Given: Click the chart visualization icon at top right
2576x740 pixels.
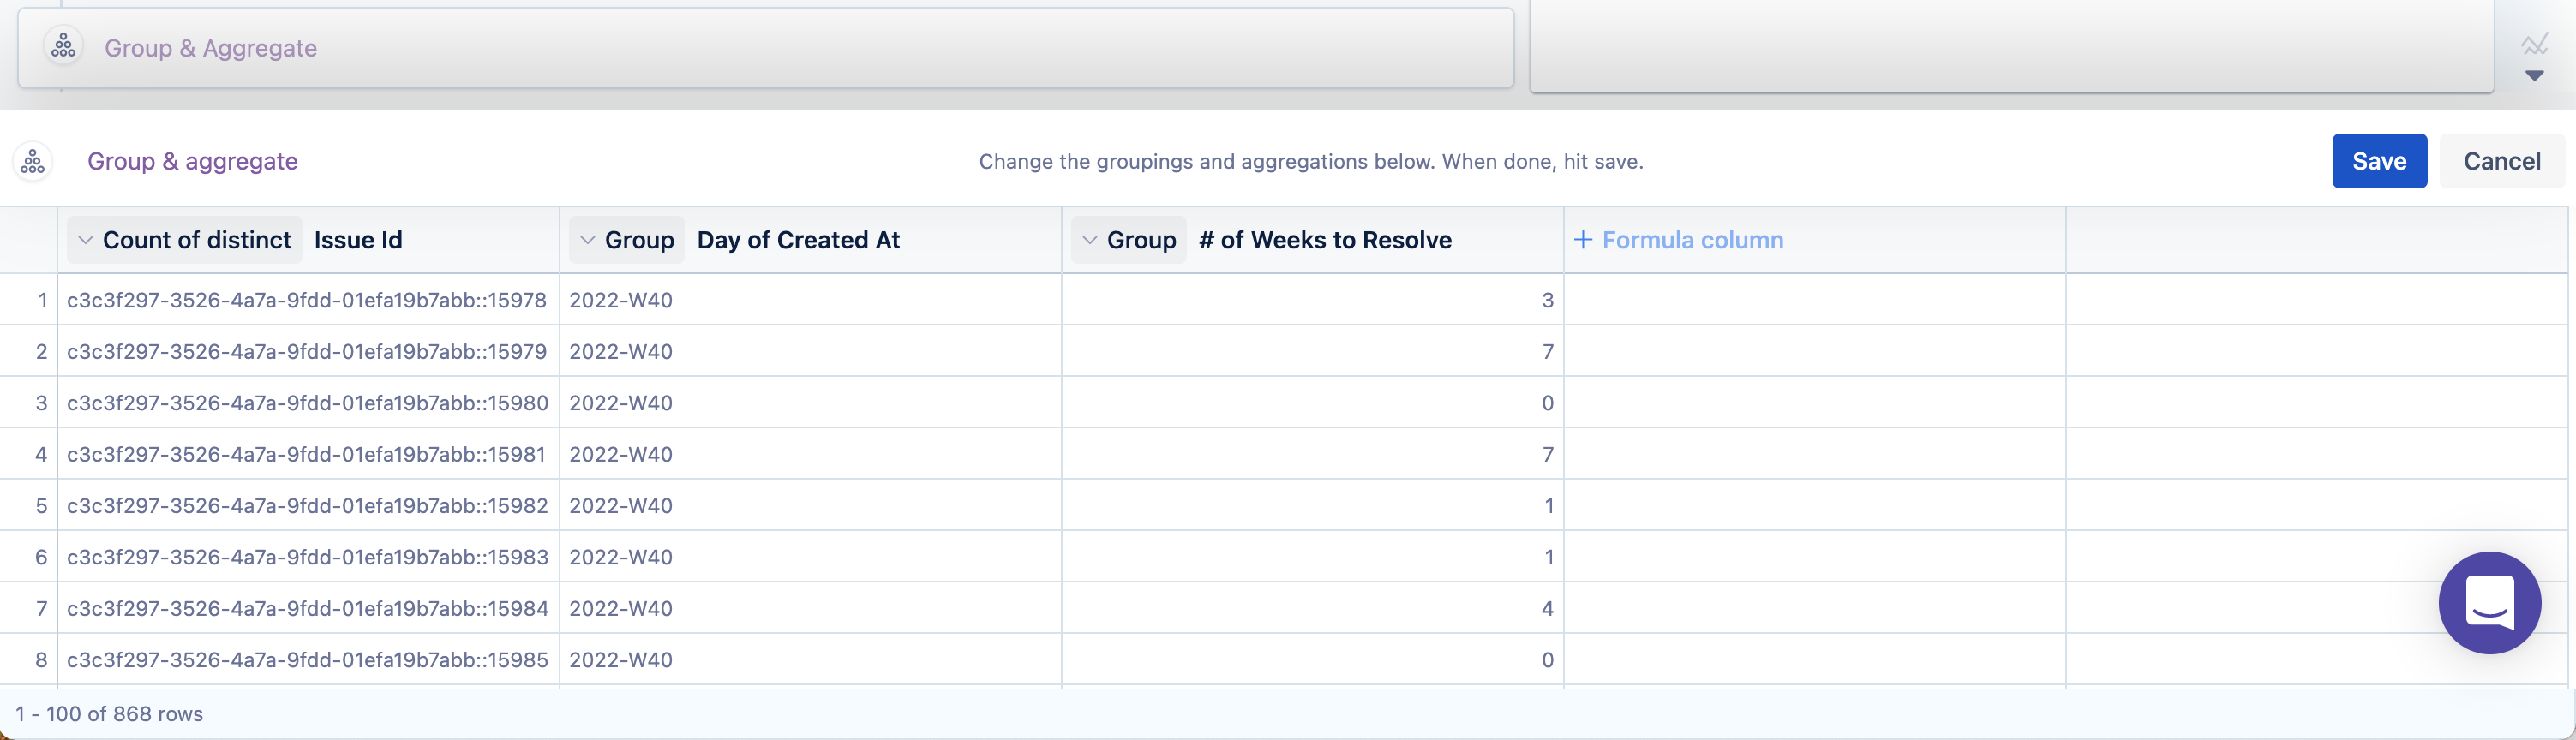Looking at the screenshot, I should (x=2533, y=44).
